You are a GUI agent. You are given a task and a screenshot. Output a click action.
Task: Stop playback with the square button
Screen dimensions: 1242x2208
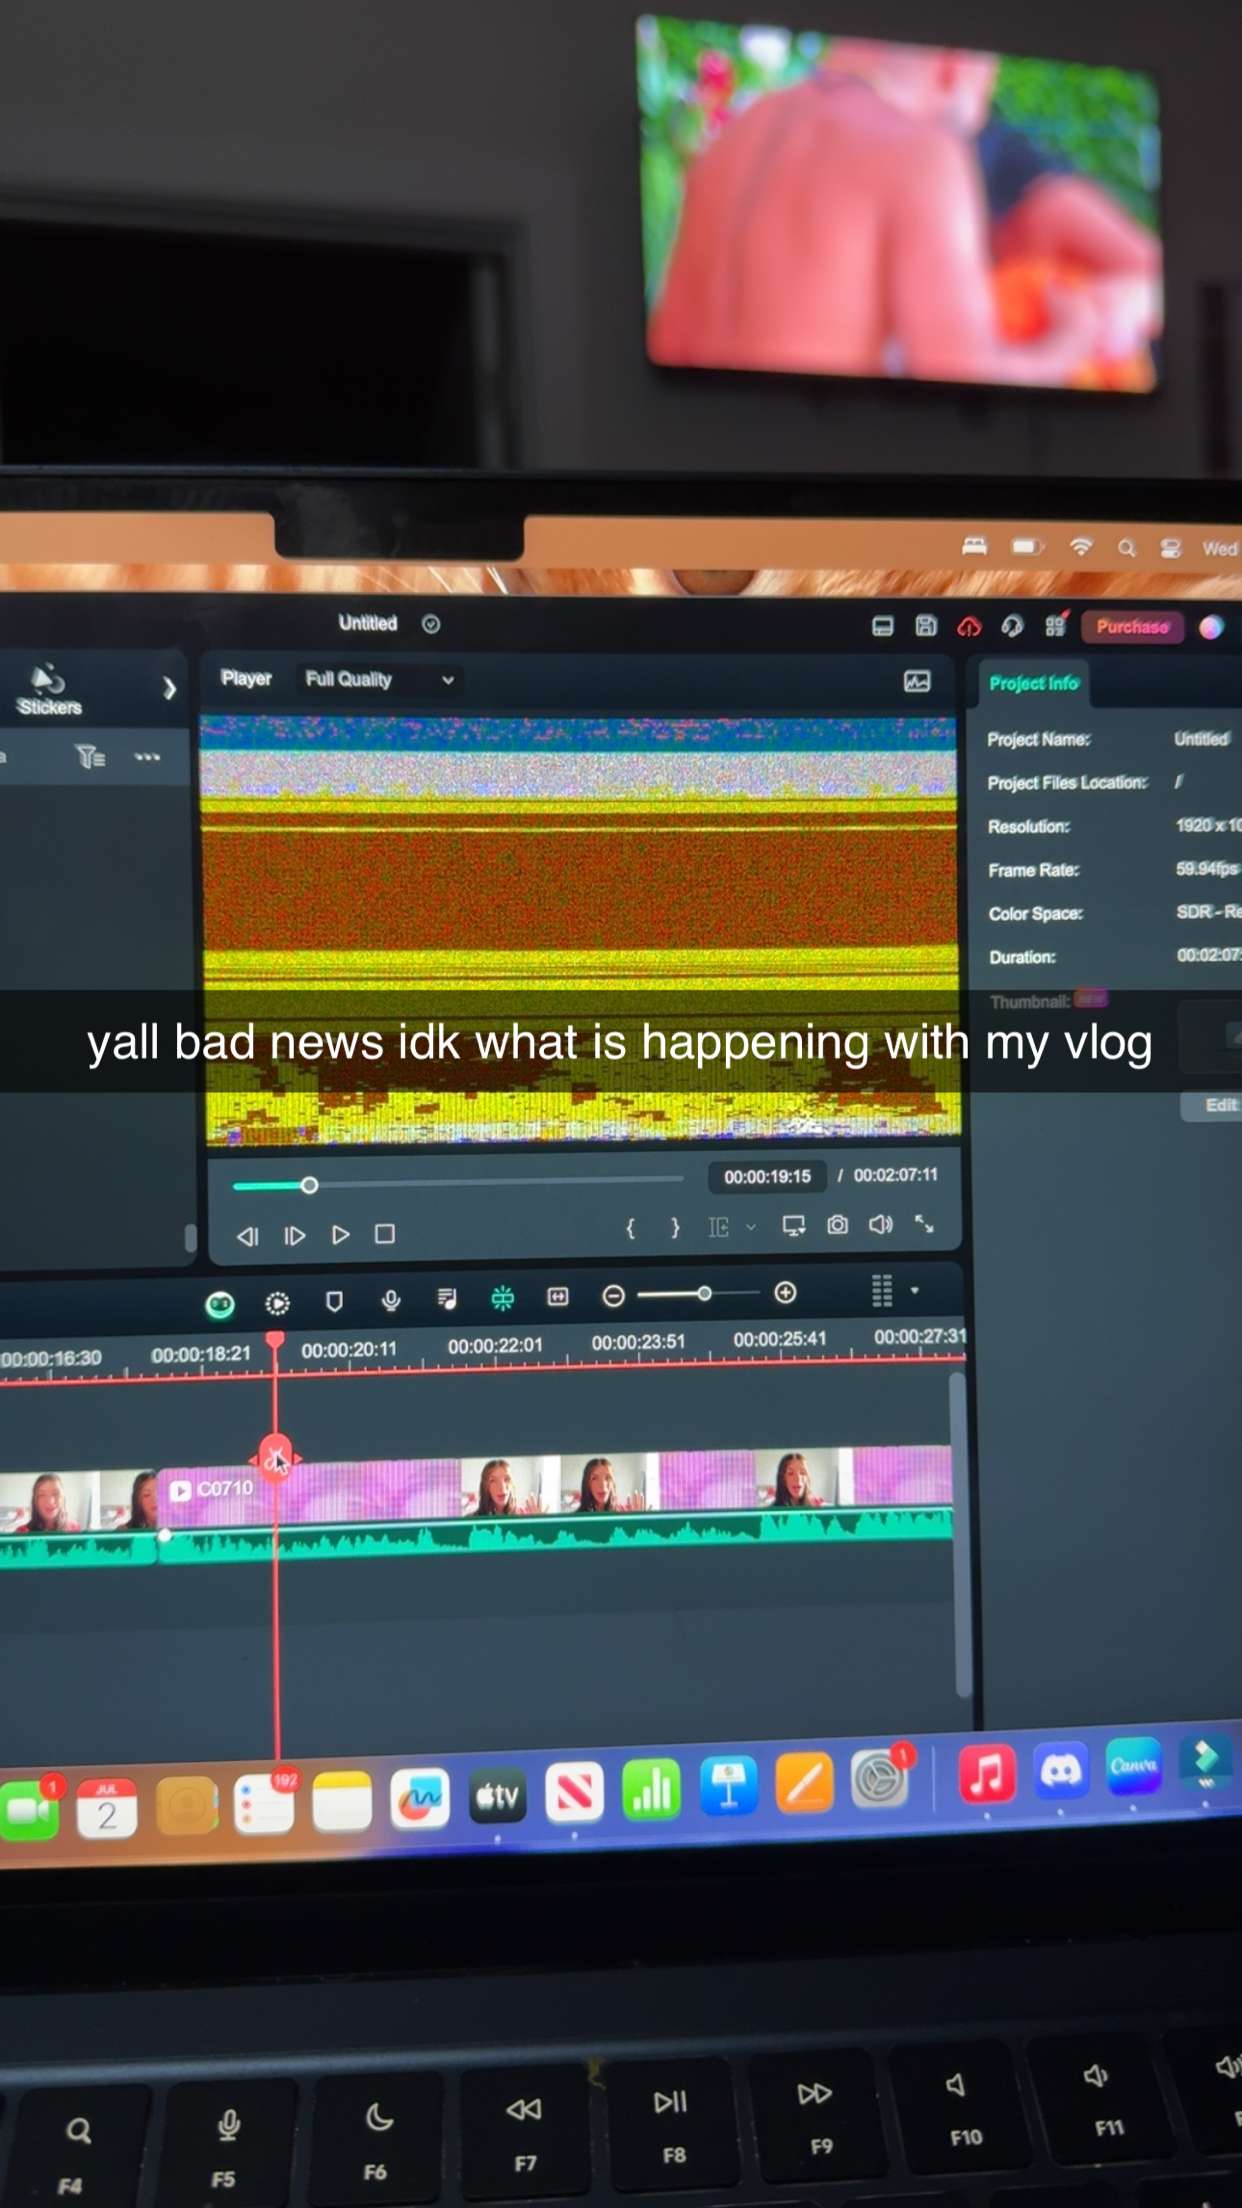point(385,1234)
